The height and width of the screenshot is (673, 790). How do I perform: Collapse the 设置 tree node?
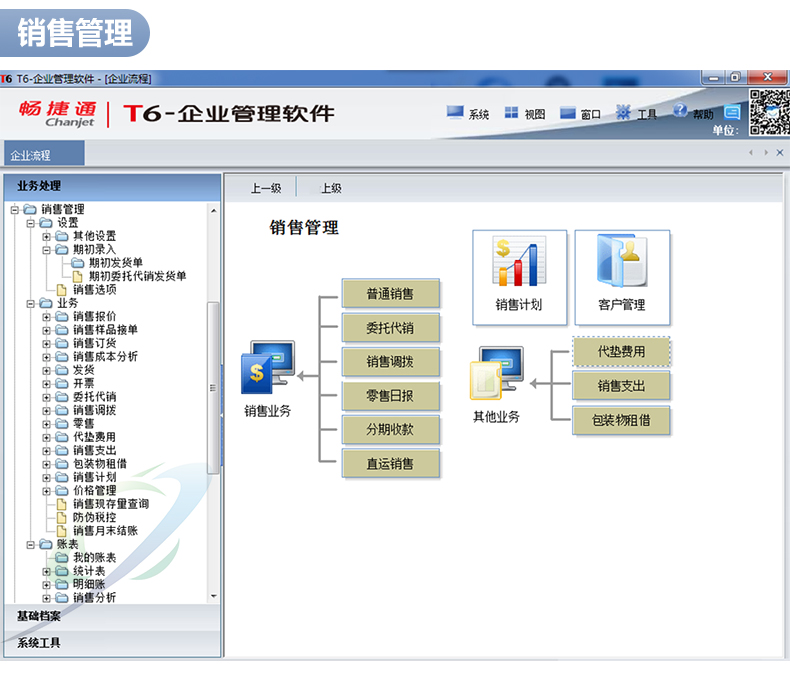point(31,223)
